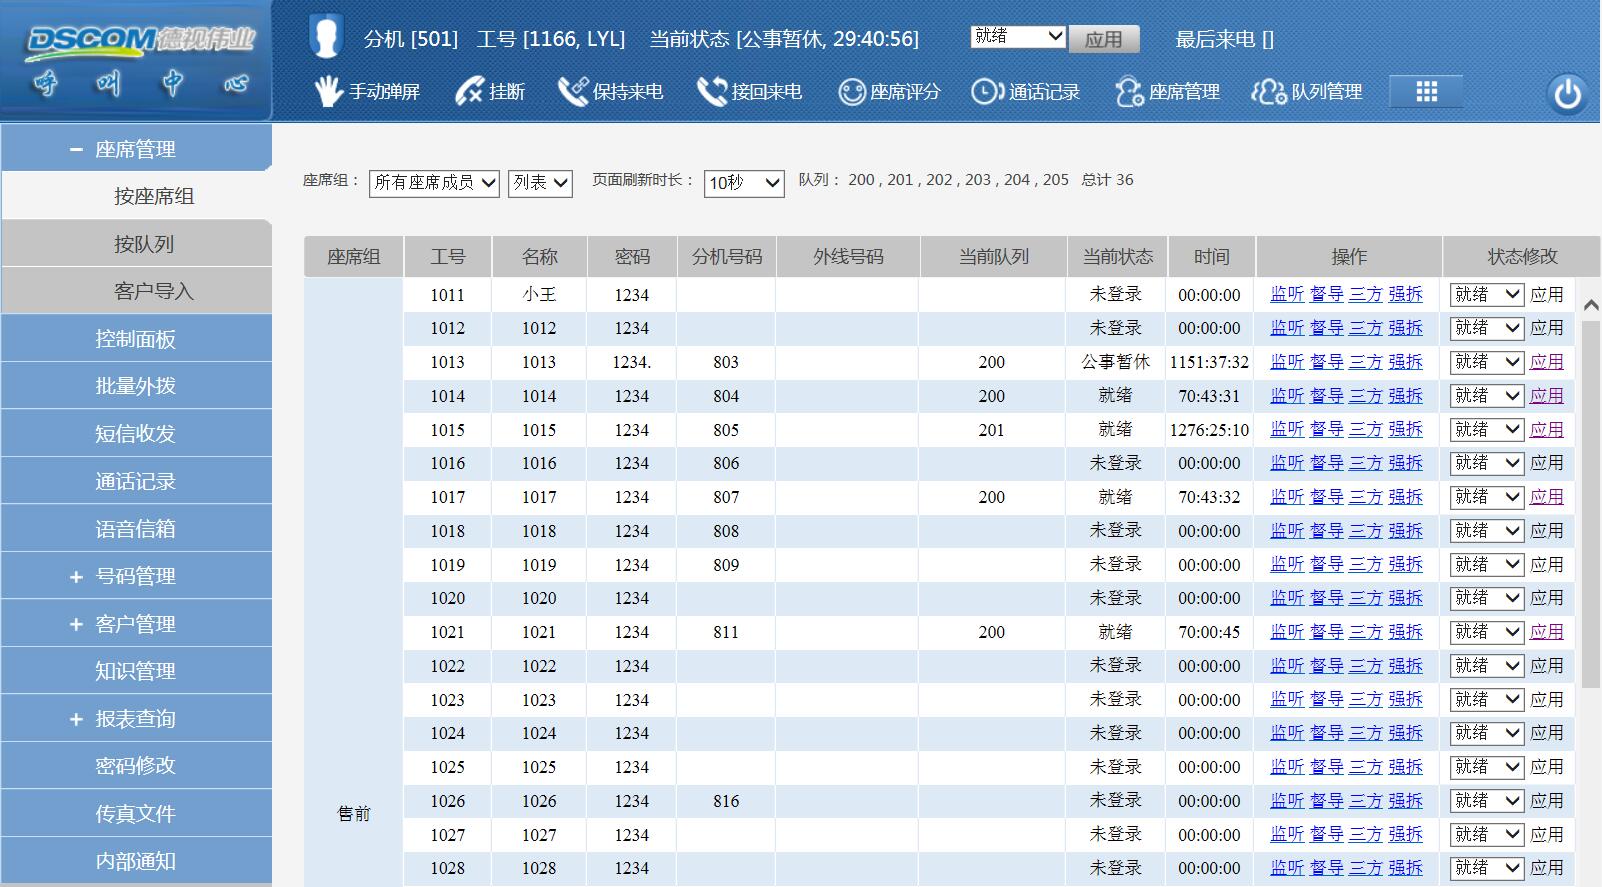
Task: Click the 挂断 hang-up phone icon
Action: (469, 92)
